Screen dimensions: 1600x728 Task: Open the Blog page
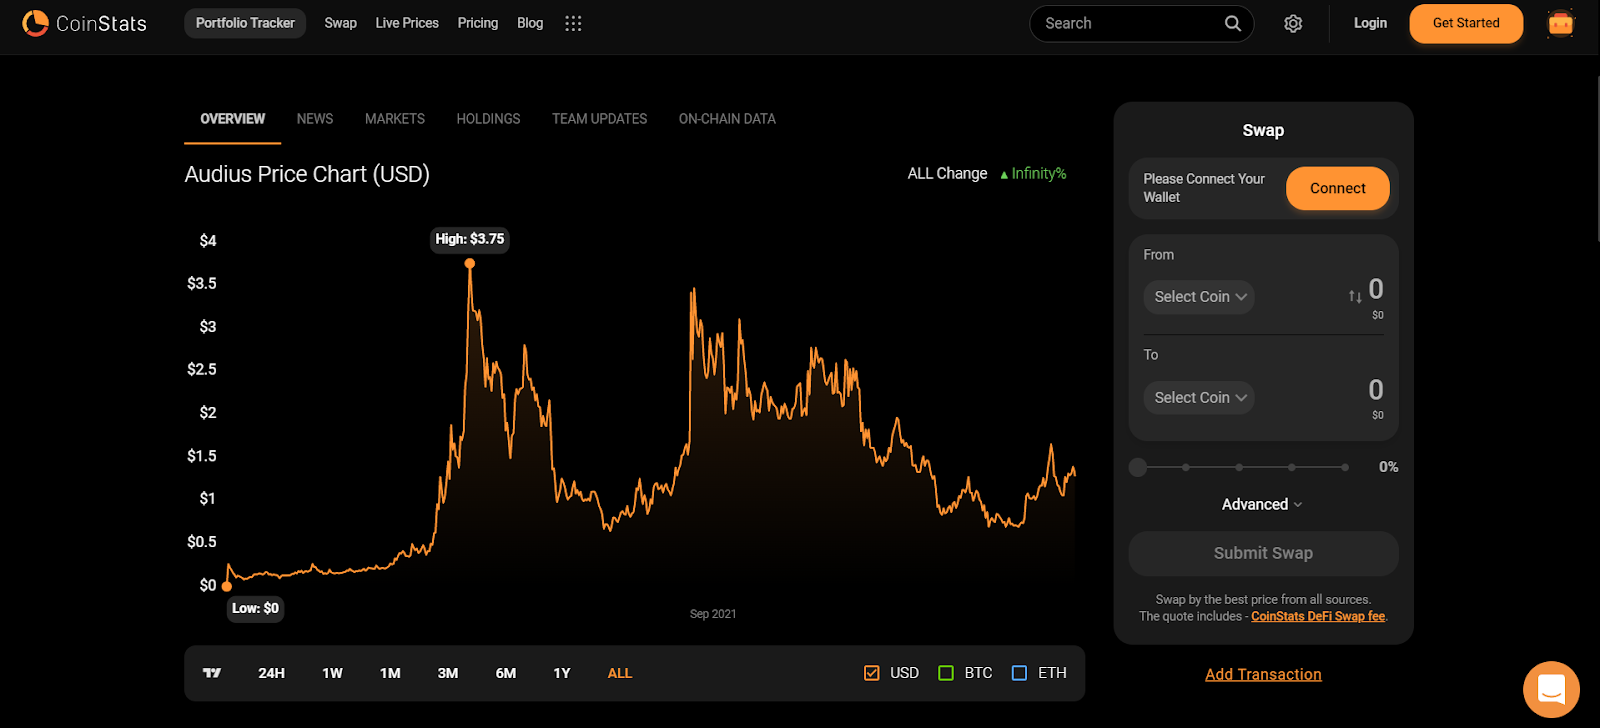tap(530, 23)
